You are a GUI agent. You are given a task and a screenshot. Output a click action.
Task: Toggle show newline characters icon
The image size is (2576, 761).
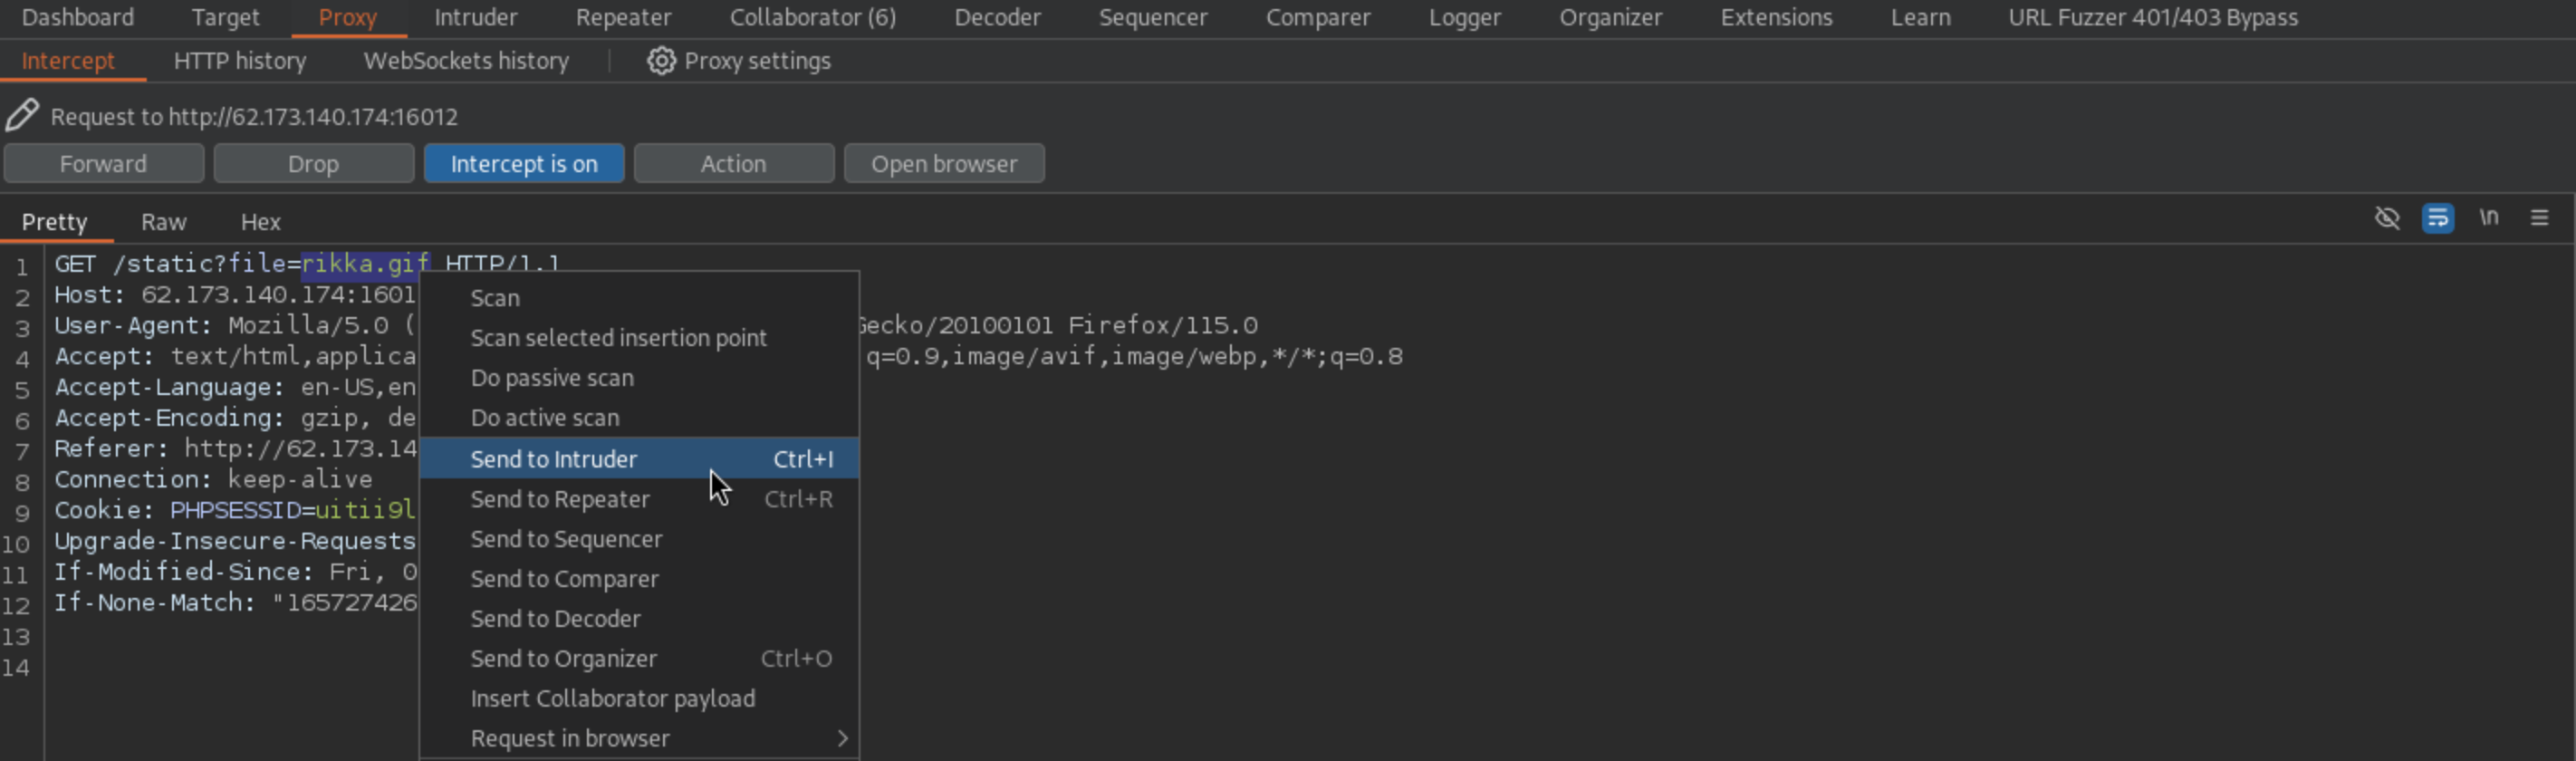tap(2489, 218)
